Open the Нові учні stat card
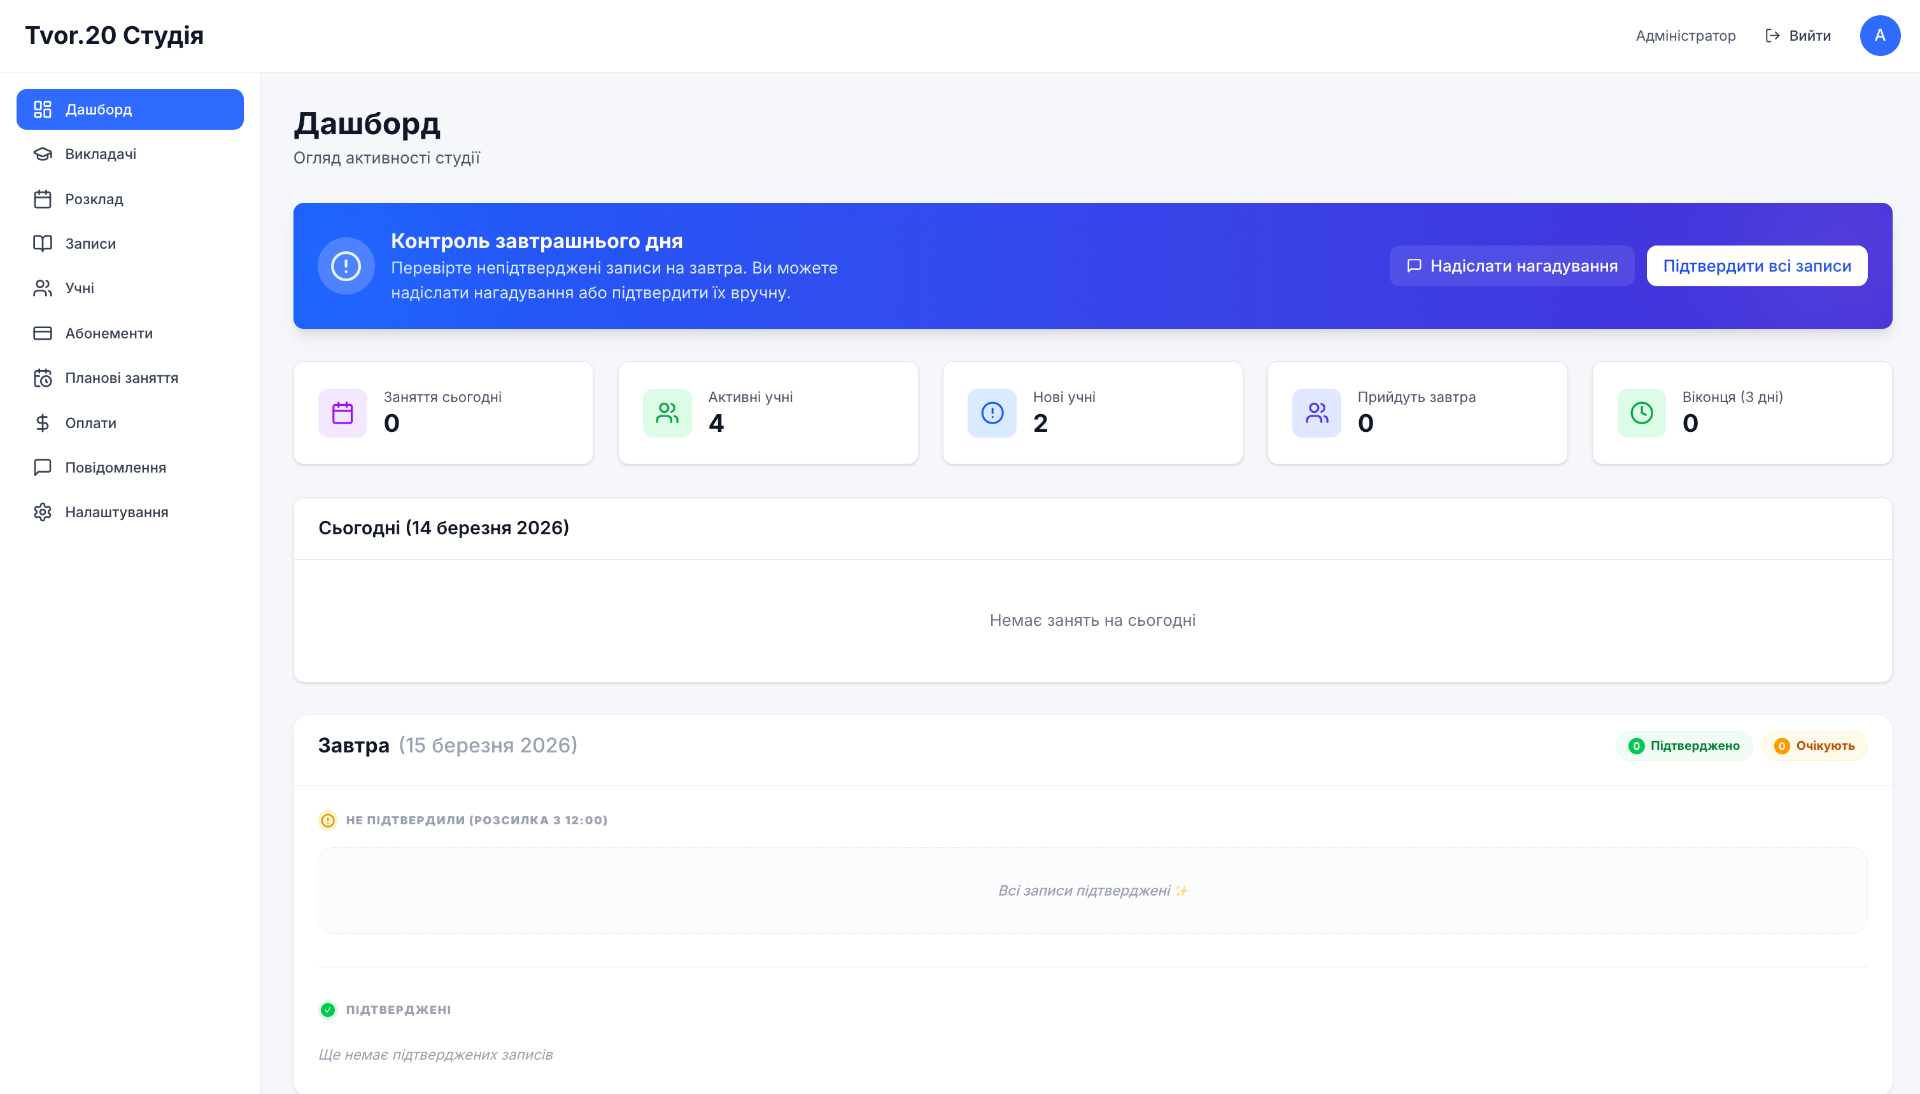The width and height of the screenshot is (1920, 1094). [x=1093, y=413]
